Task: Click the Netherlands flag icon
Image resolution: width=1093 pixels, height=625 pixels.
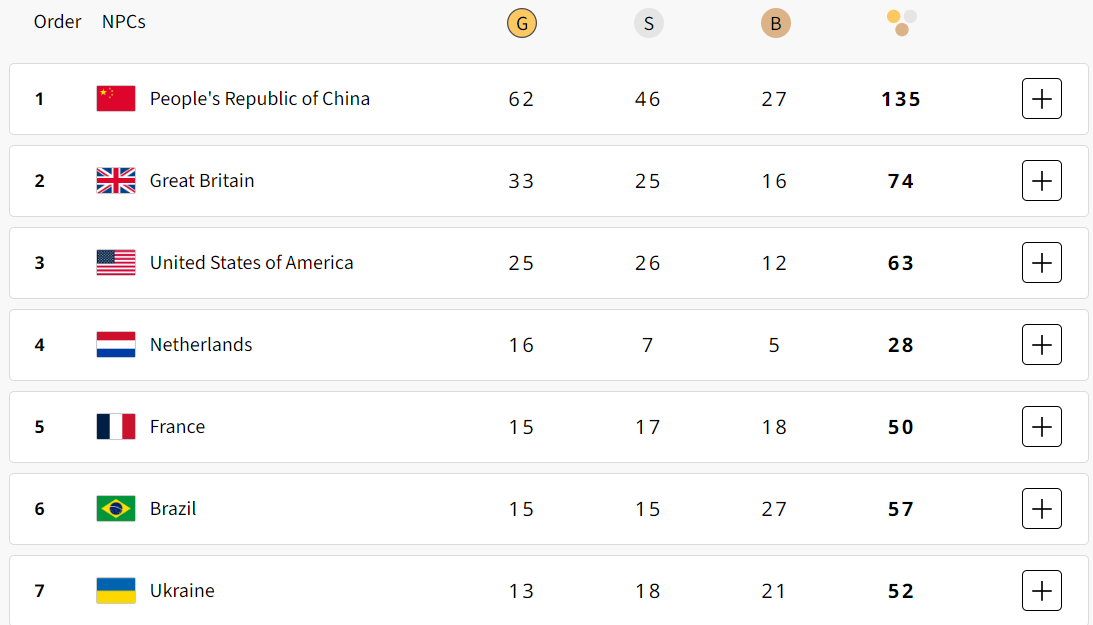Action: pyautogui.click(x=116, y=345)
